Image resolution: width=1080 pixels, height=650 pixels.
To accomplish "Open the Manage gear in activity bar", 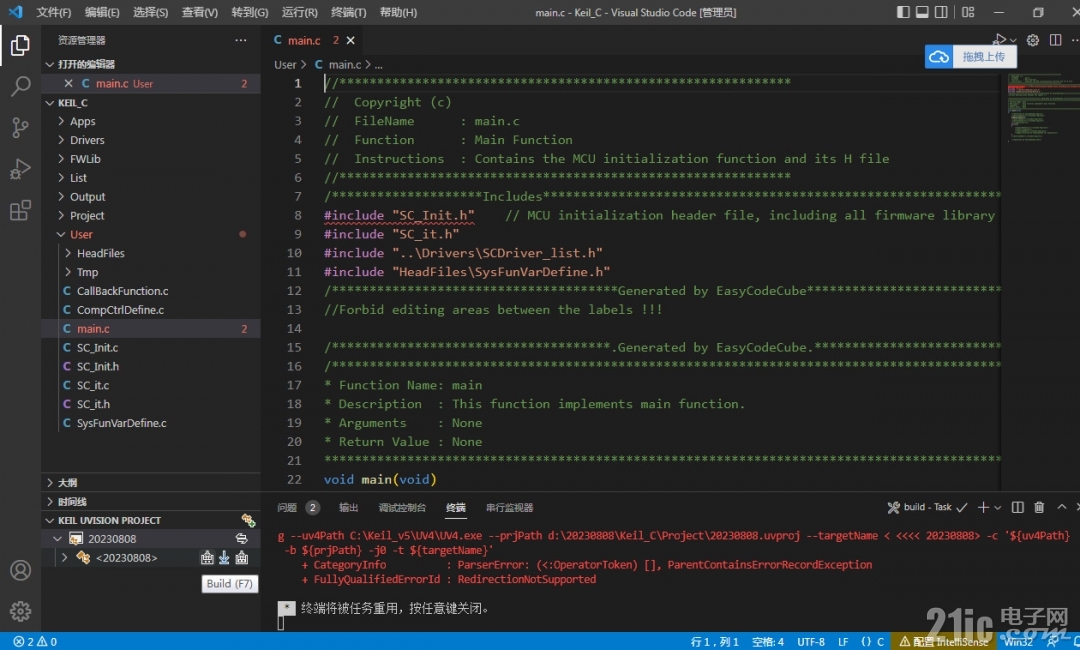I will 20,611.
